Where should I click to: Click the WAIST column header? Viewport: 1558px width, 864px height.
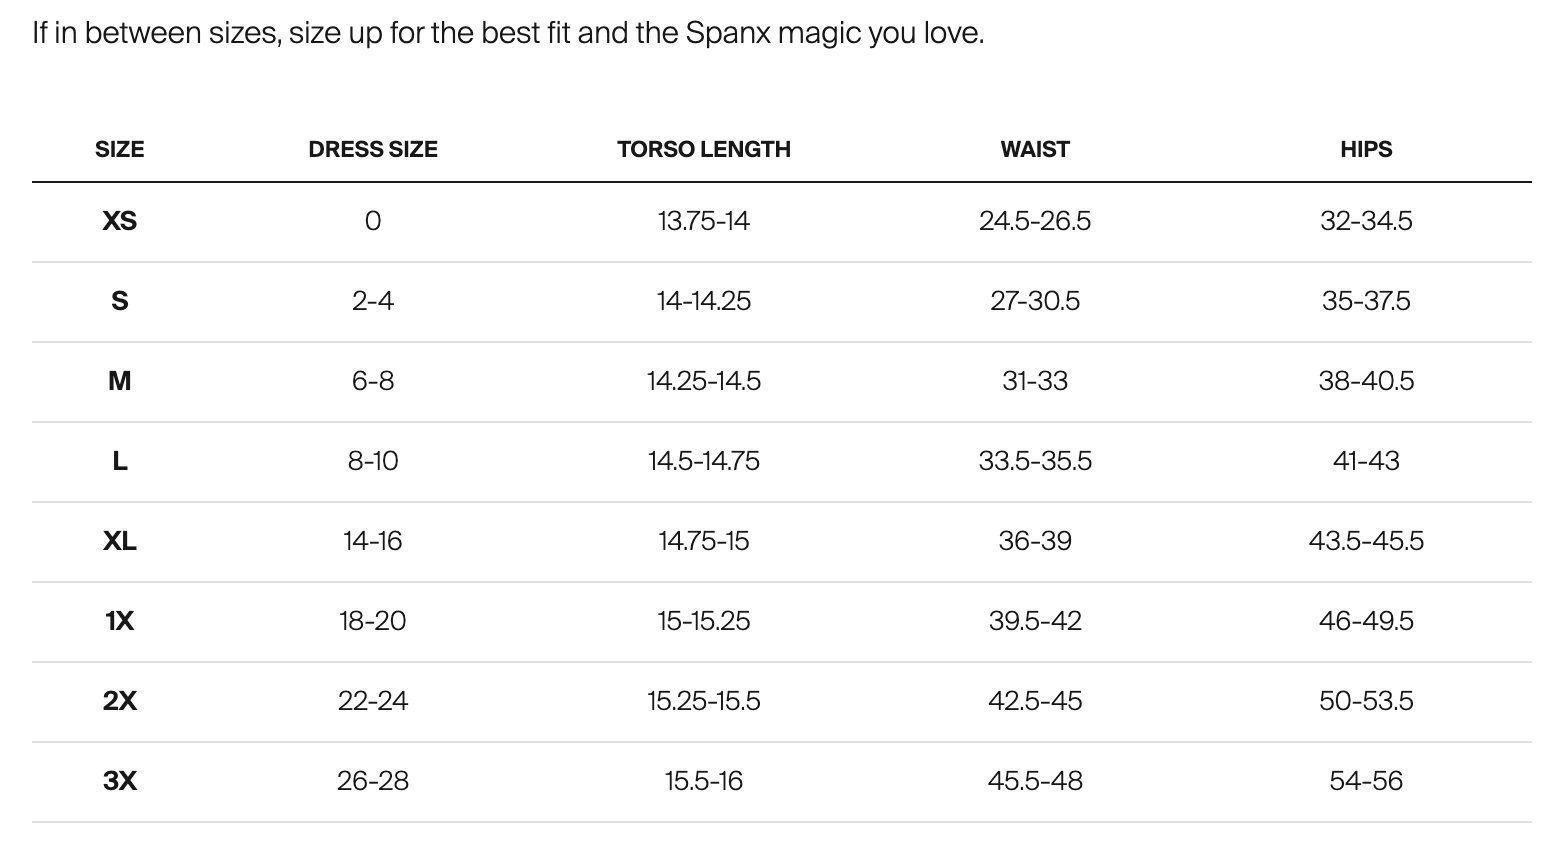1035,149
